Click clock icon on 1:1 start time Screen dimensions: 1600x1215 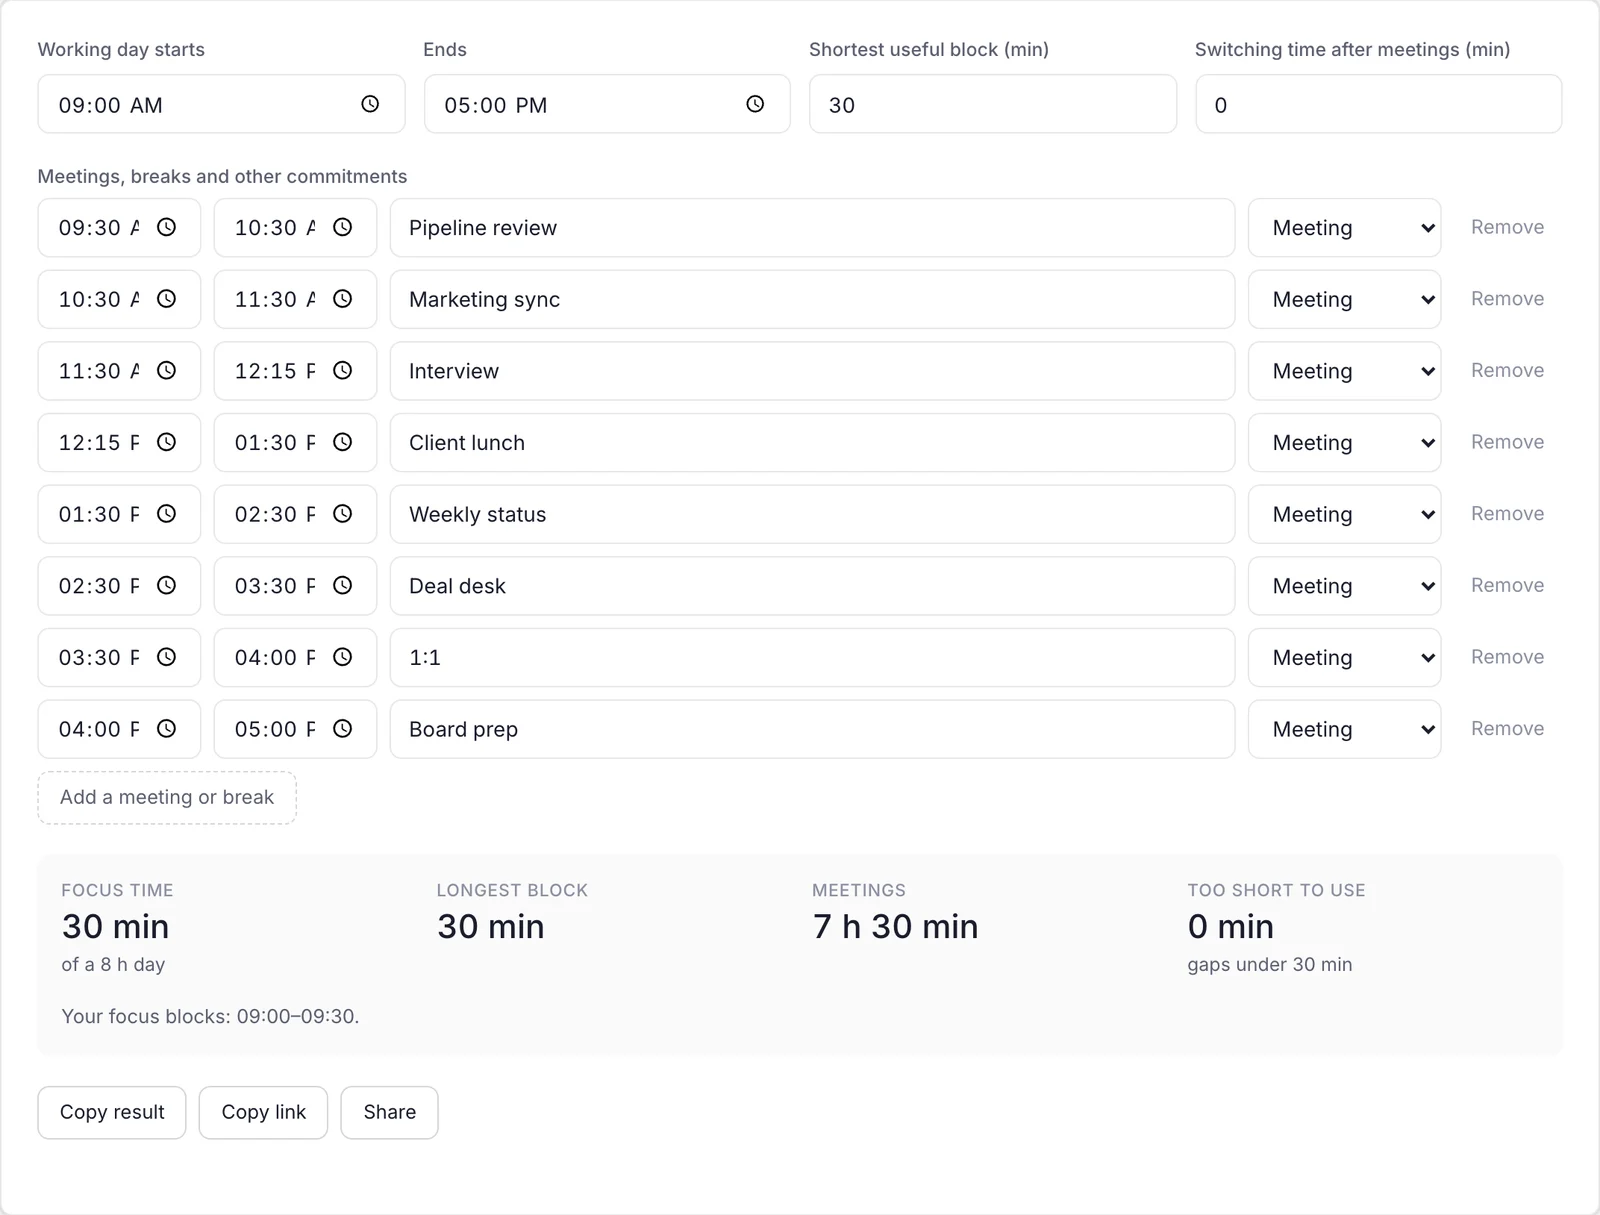(x=167, y=657)
